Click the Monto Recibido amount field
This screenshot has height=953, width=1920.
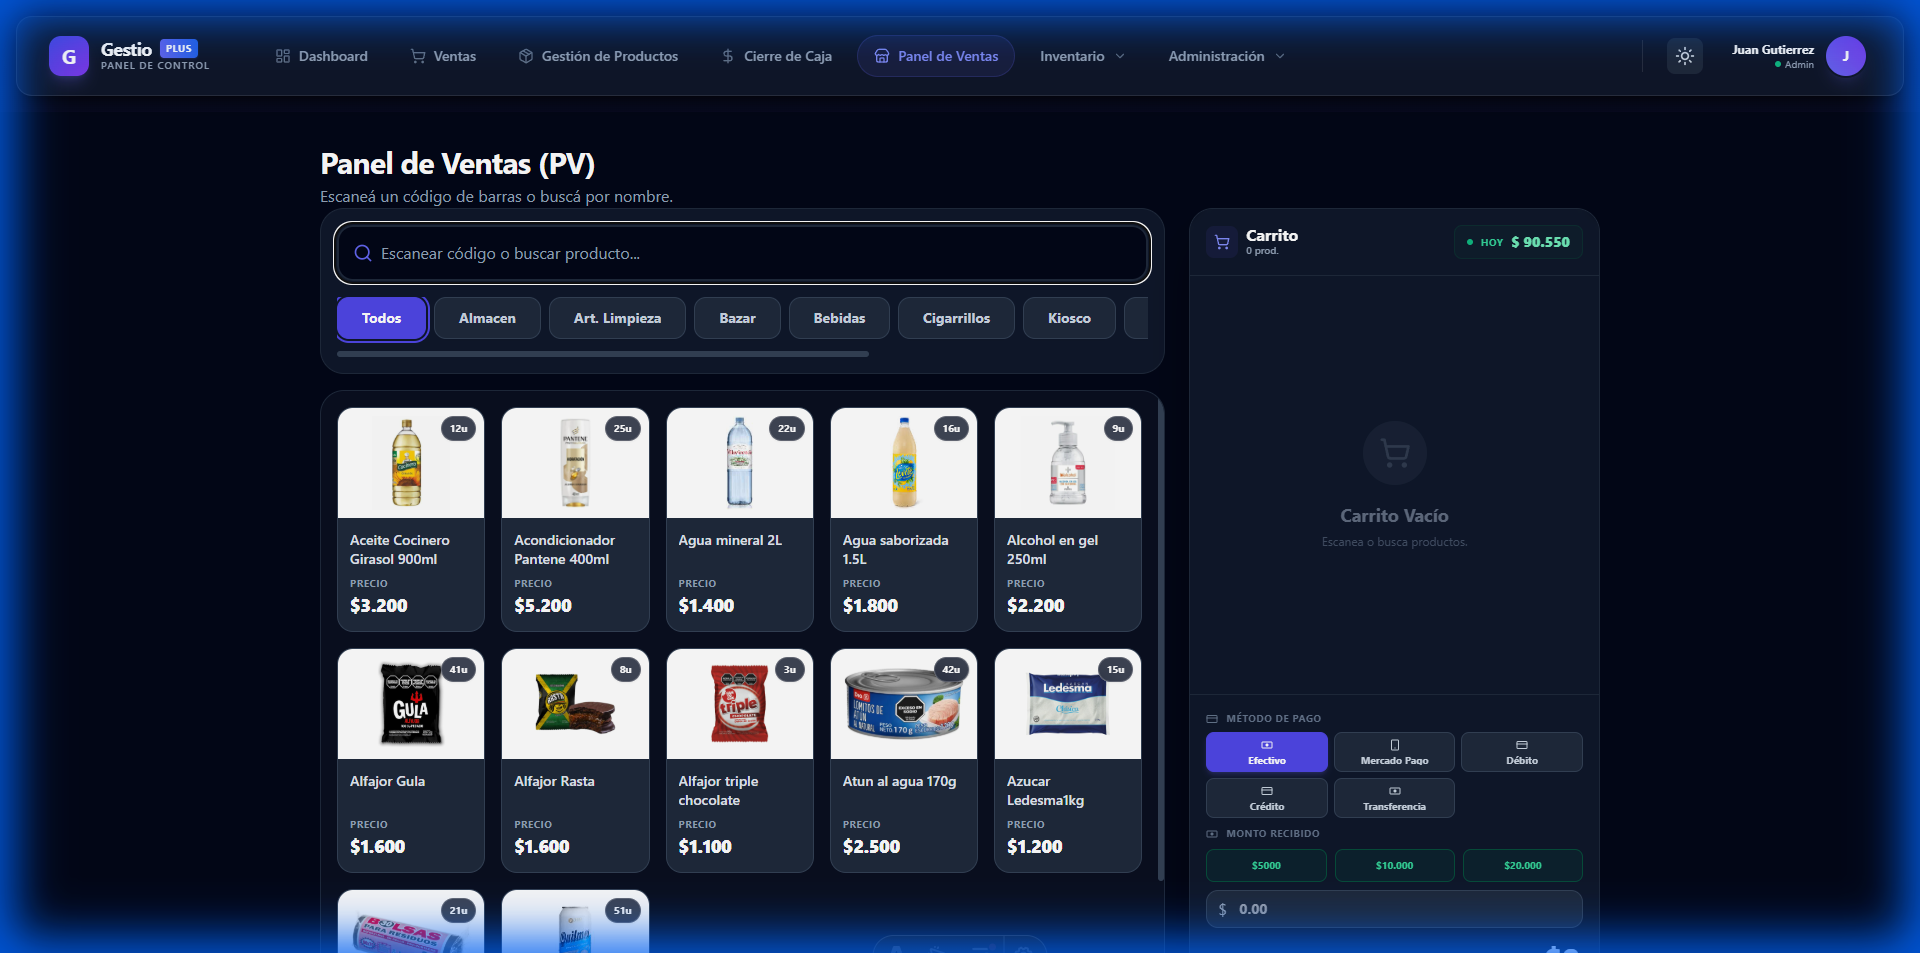tap(1394, 909)
